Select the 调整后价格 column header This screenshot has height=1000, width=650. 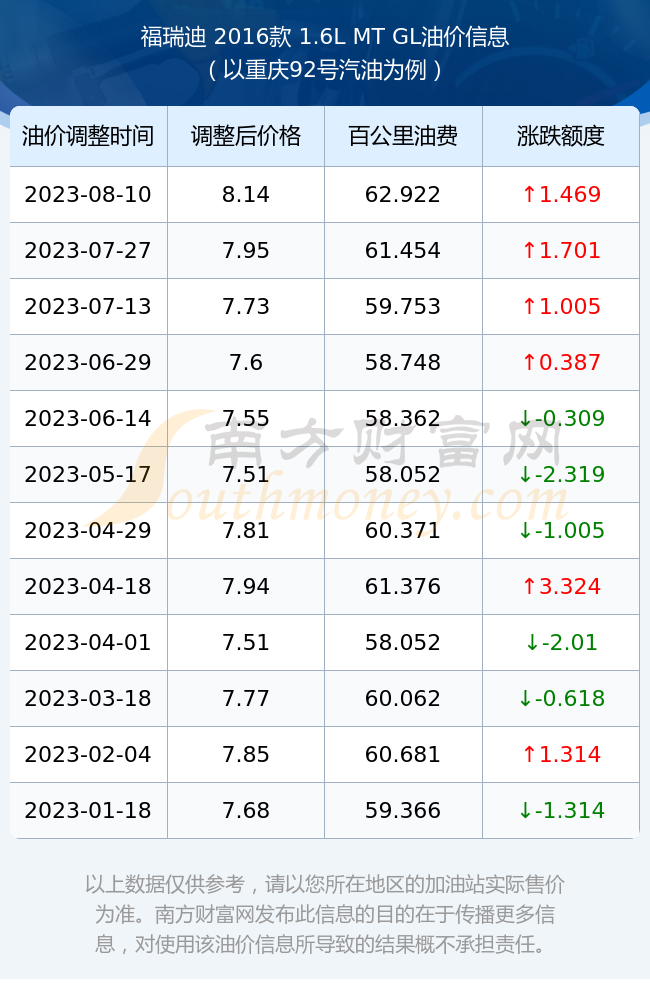[246, 136]
